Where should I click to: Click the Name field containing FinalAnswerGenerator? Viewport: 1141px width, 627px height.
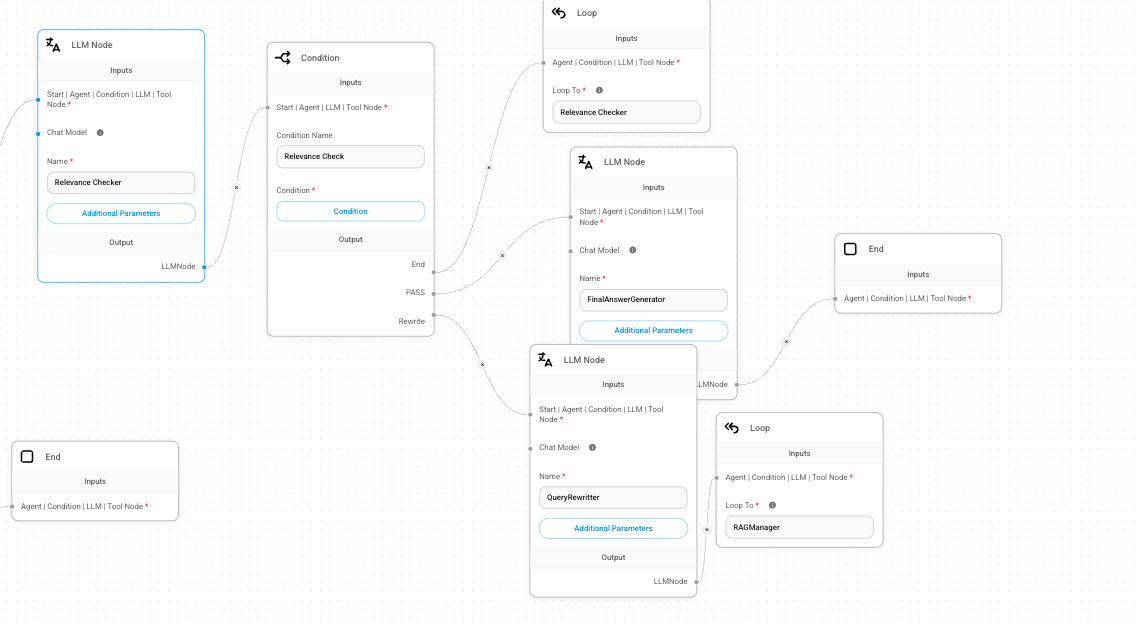pyautogui.click(x=653, y=300)
